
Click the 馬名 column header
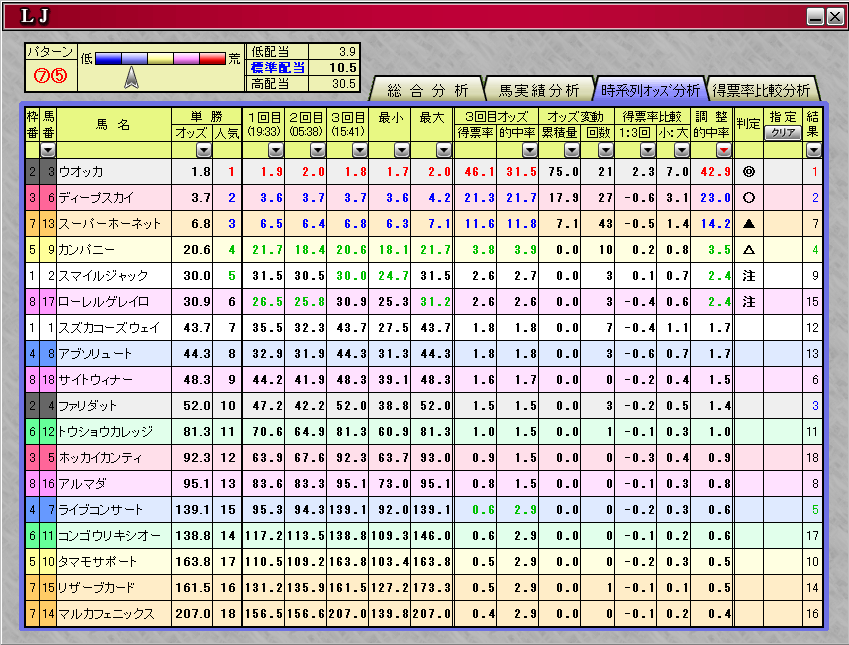[114, 125]
